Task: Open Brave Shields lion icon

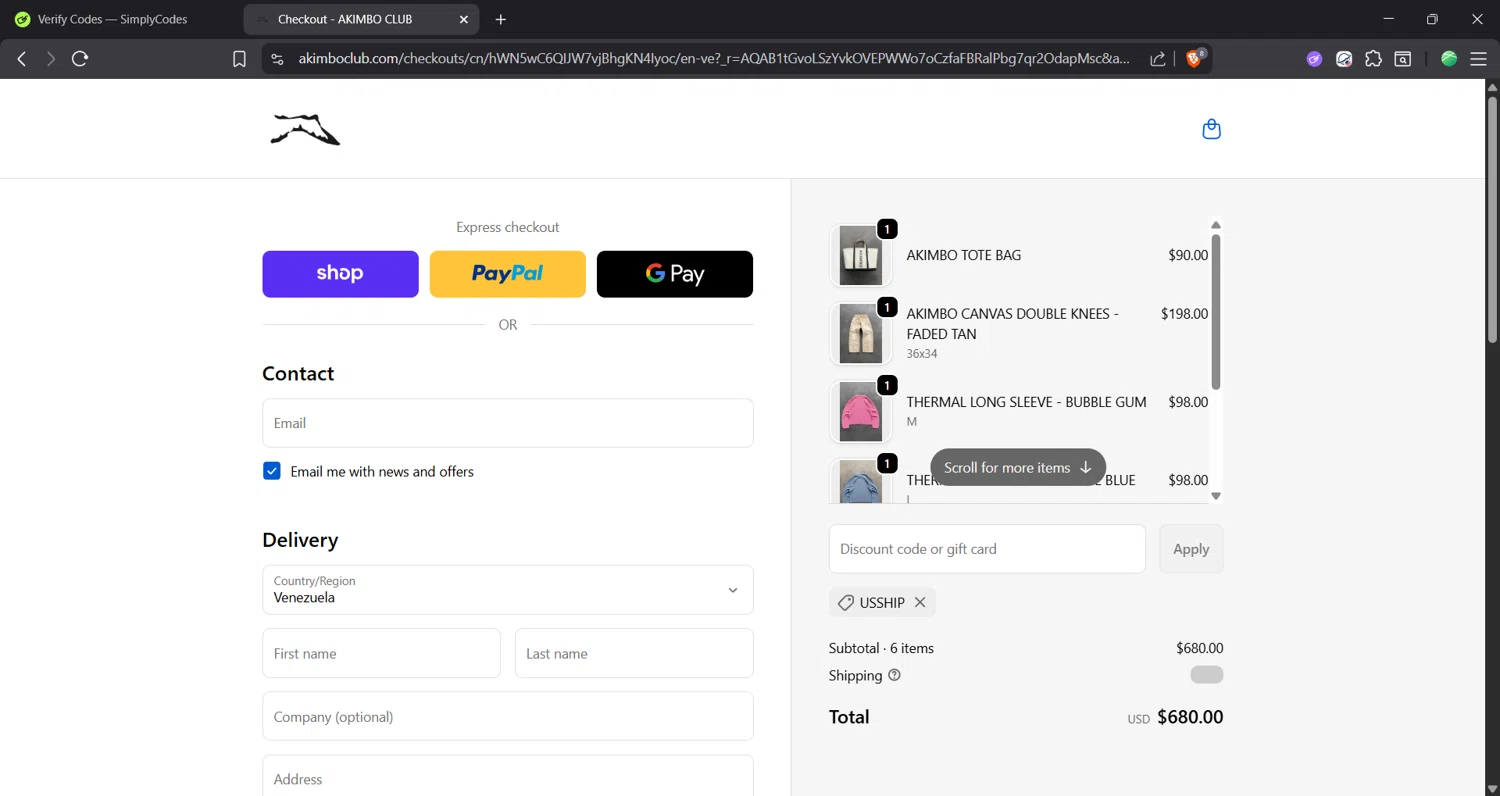Action: coord(1194,59)
